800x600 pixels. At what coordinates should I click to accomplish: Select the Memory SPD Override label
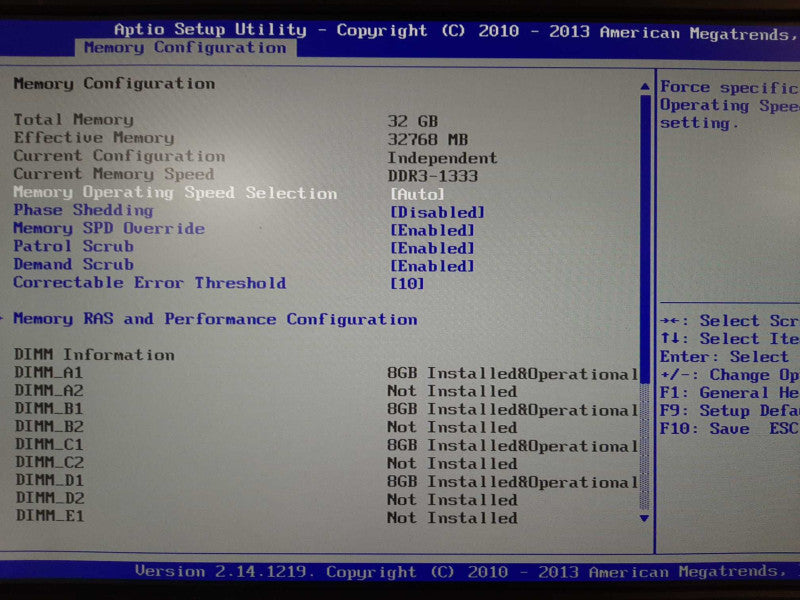pyautogui.click(x=109, y=229)
